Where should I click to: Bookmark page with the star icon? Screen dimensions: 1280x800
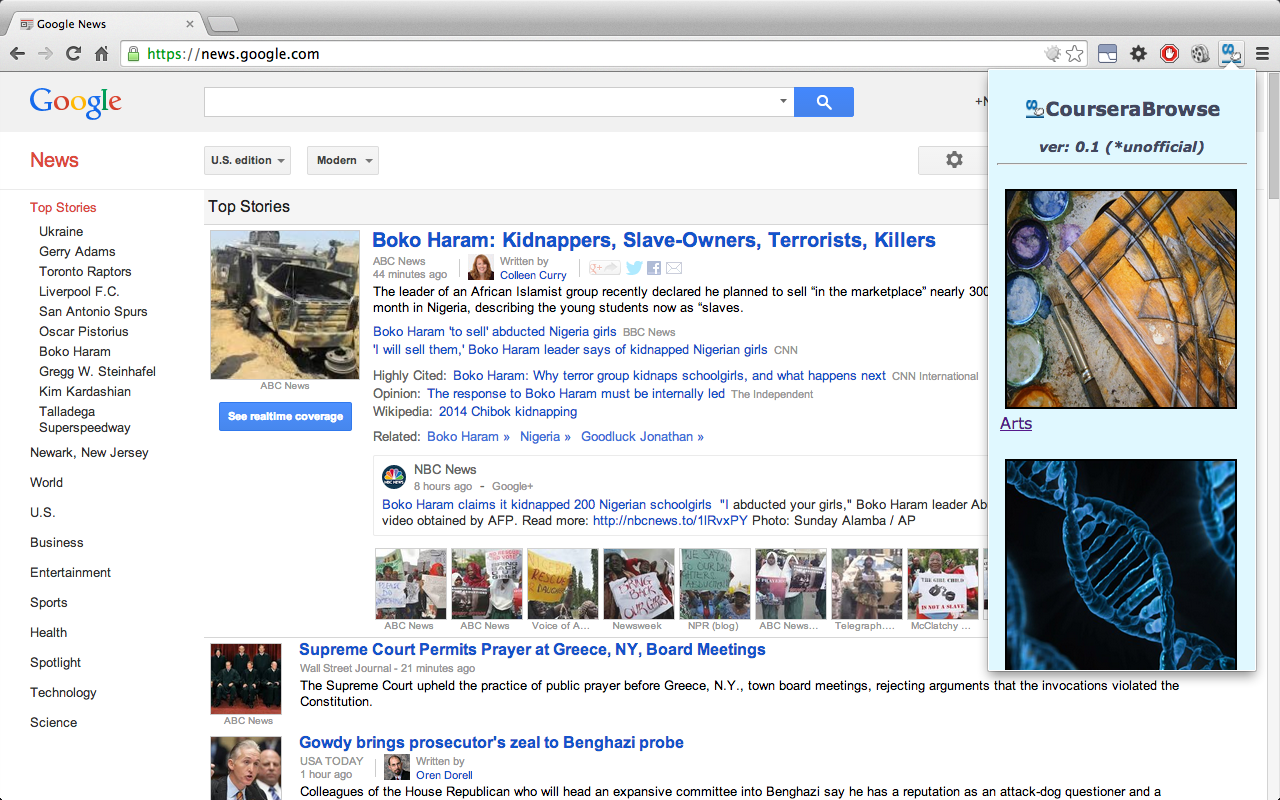point(1075,54)
